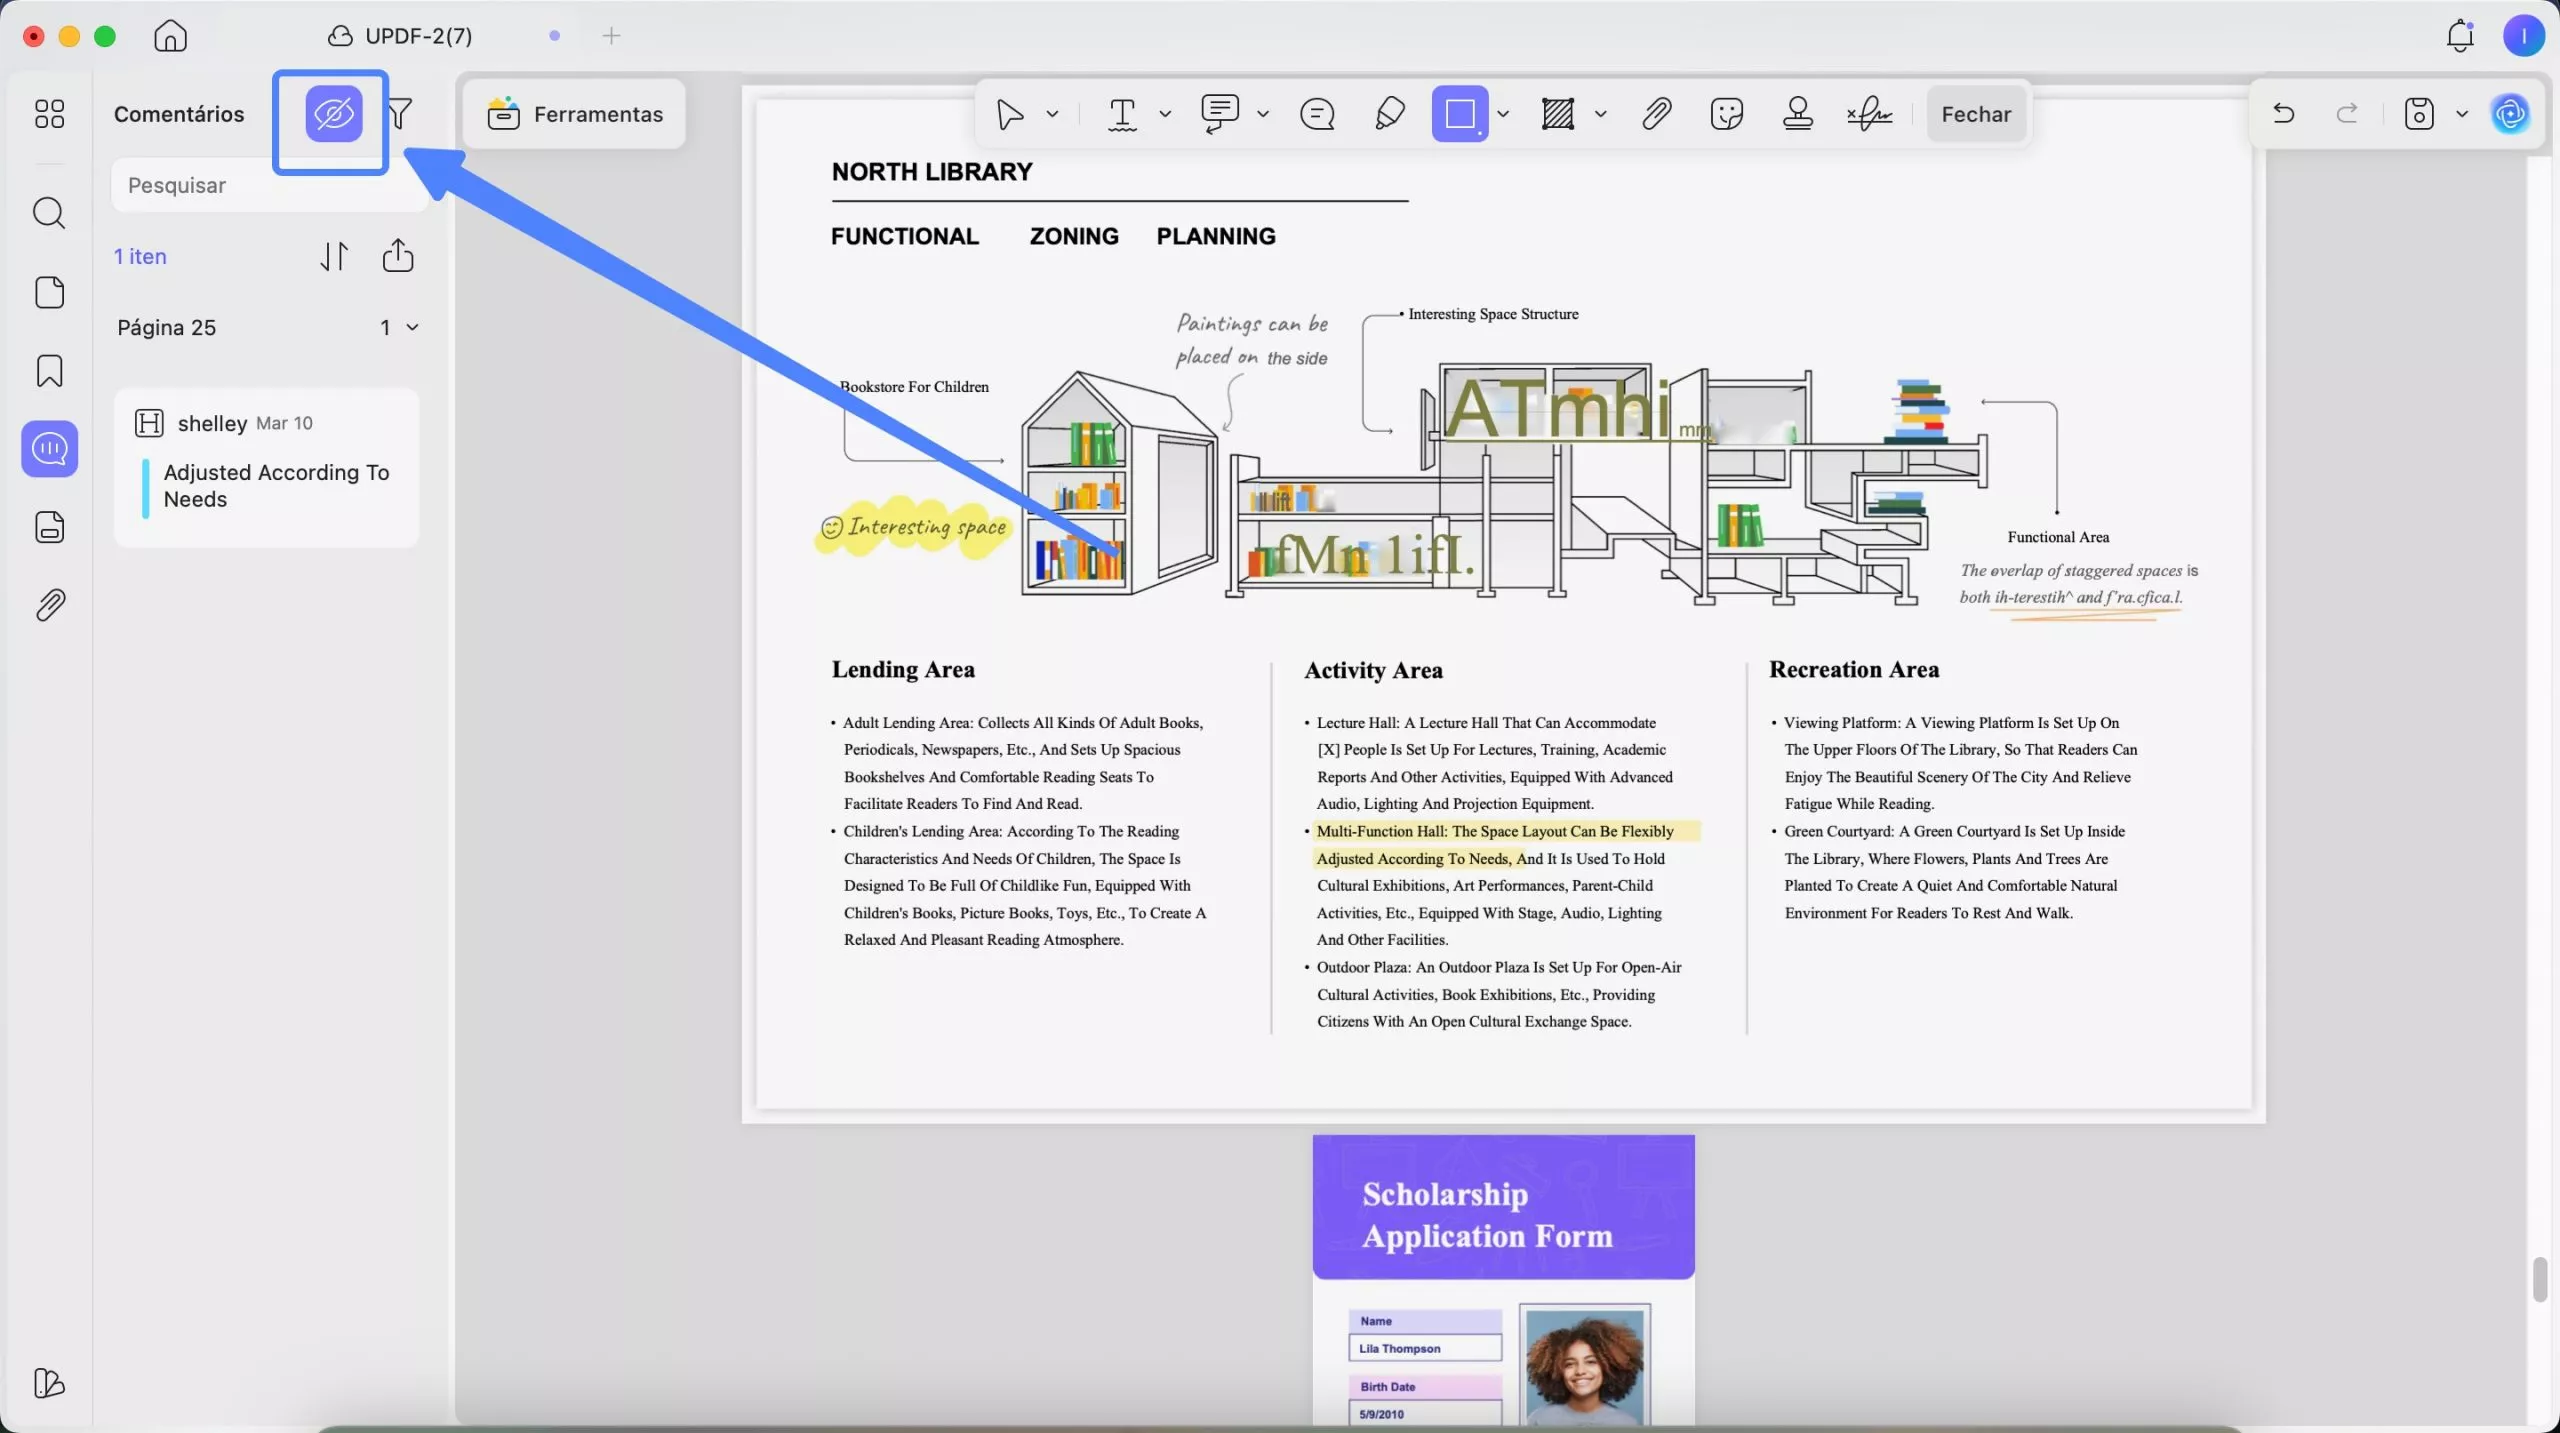2560x1433 pixels.
Task: Open the thumbnails grid icon in sidebar
Action: point(49,113)
